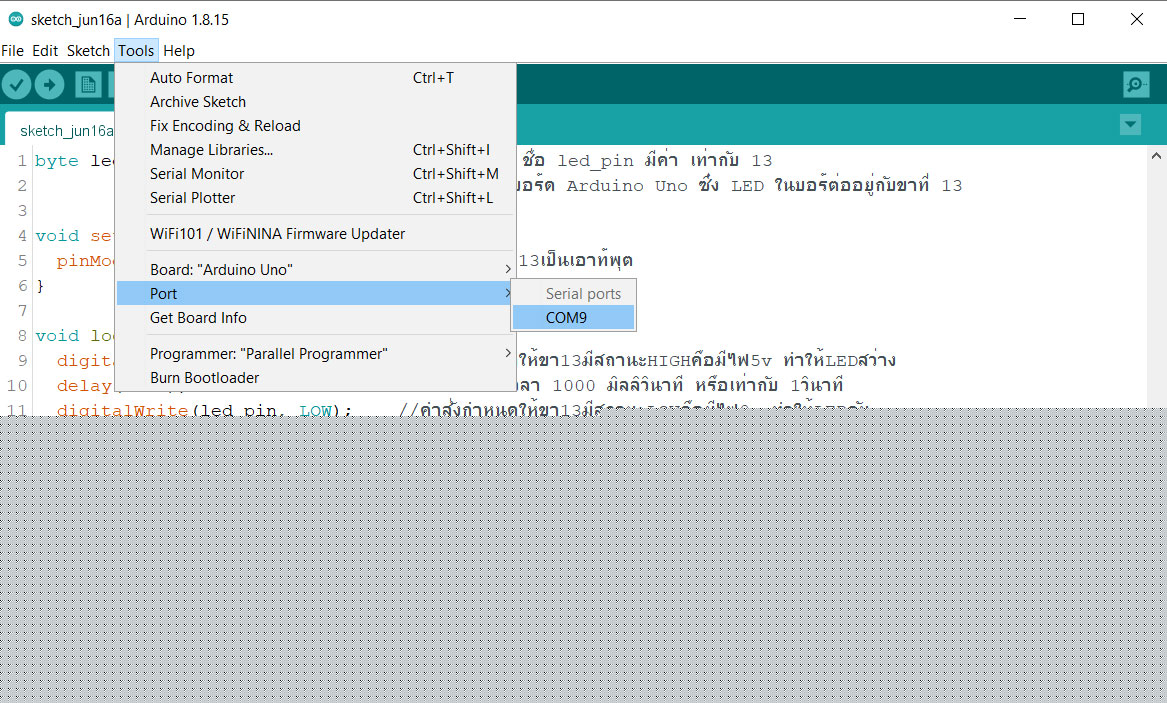Click the New sketch icon

88,85
